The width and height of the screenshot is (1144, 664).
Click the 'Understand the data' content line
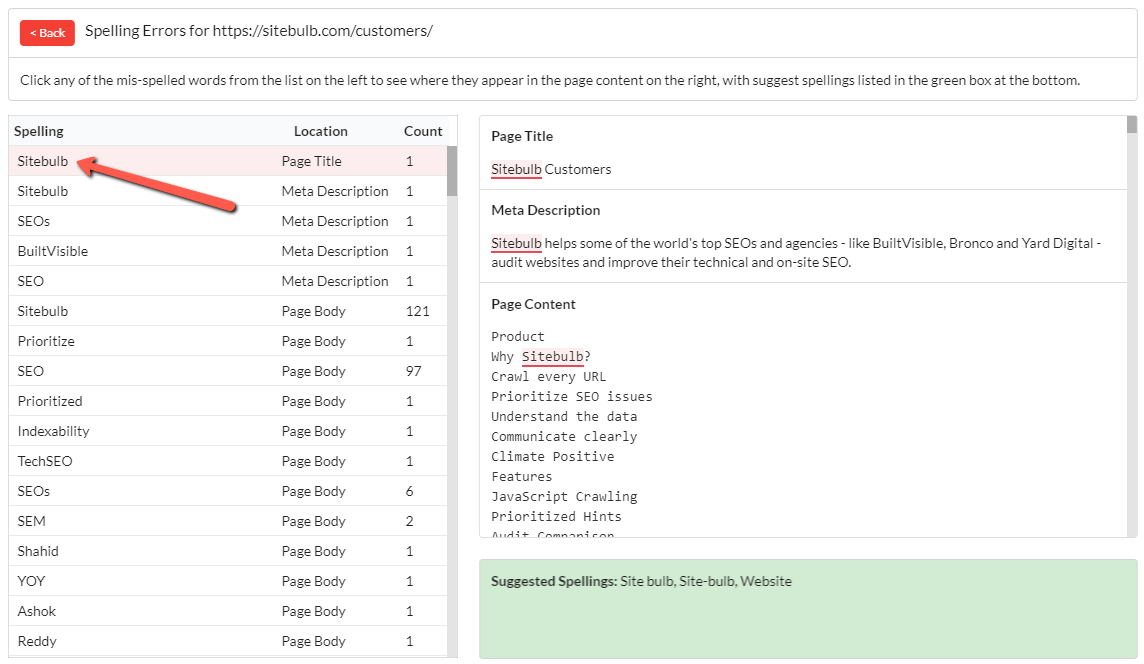click(564, 416)
